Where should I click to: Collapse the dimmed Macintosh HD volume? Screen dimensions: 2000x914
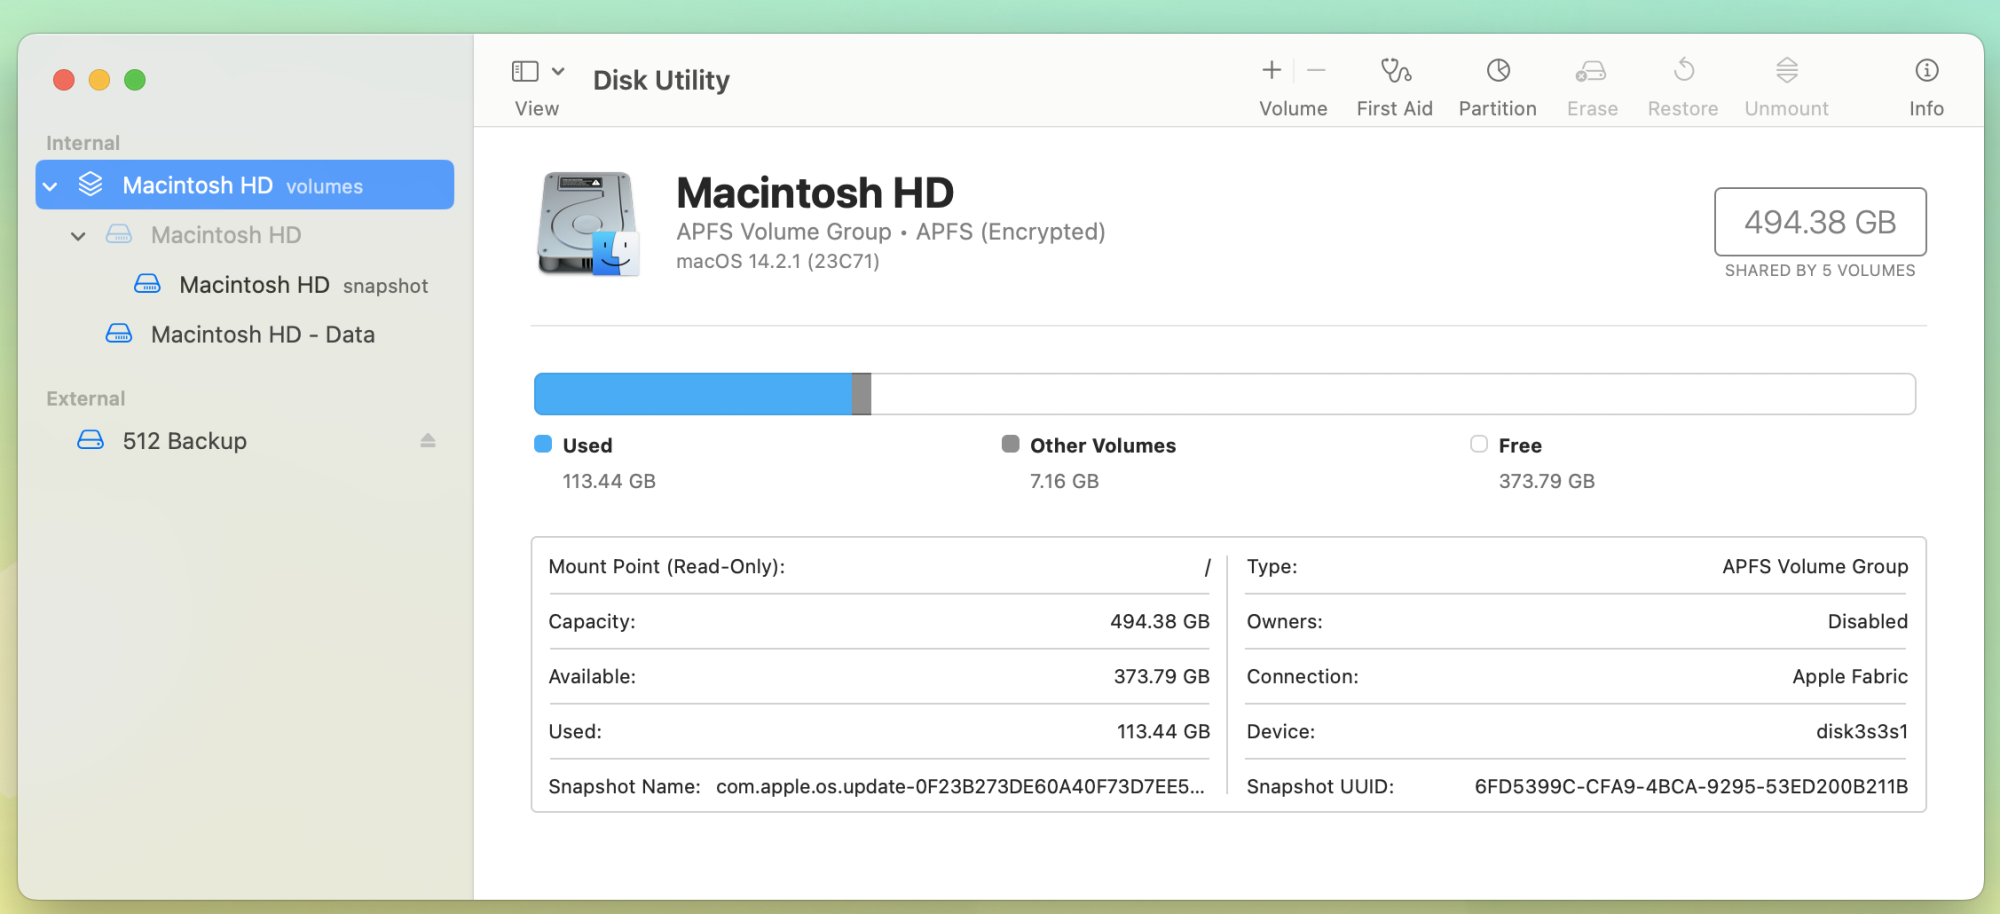(x=78, y=236)
